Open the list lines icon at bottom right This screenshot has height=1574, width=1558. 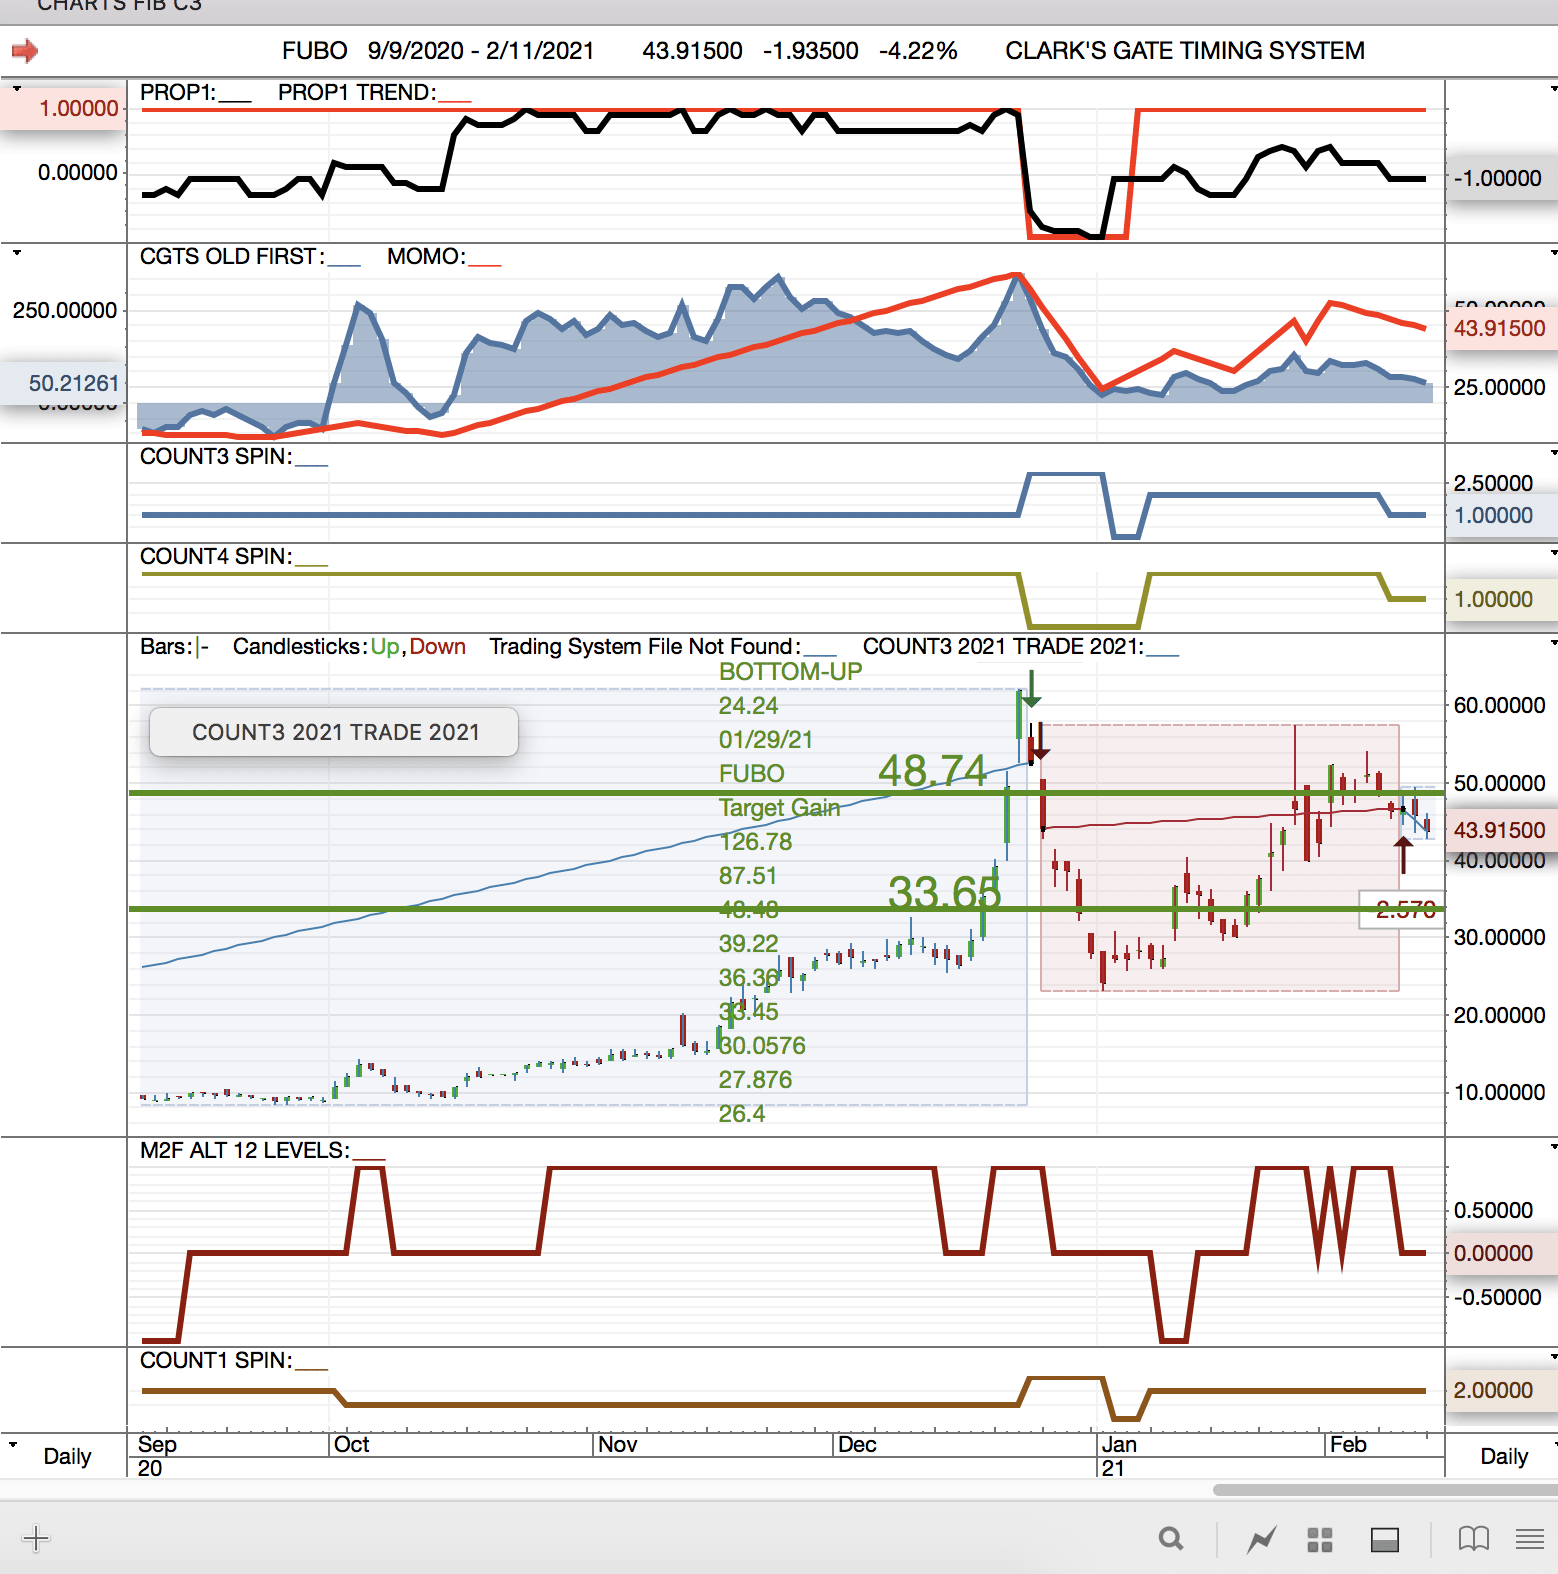pos(1530,1539)
